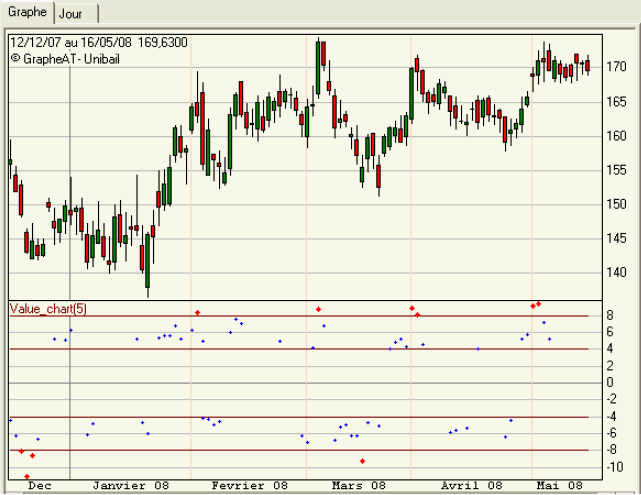The height and width of the screenshot is (495, 641).
Task: Click the Fevrier 08 month label
Action: tap(249, 486)
